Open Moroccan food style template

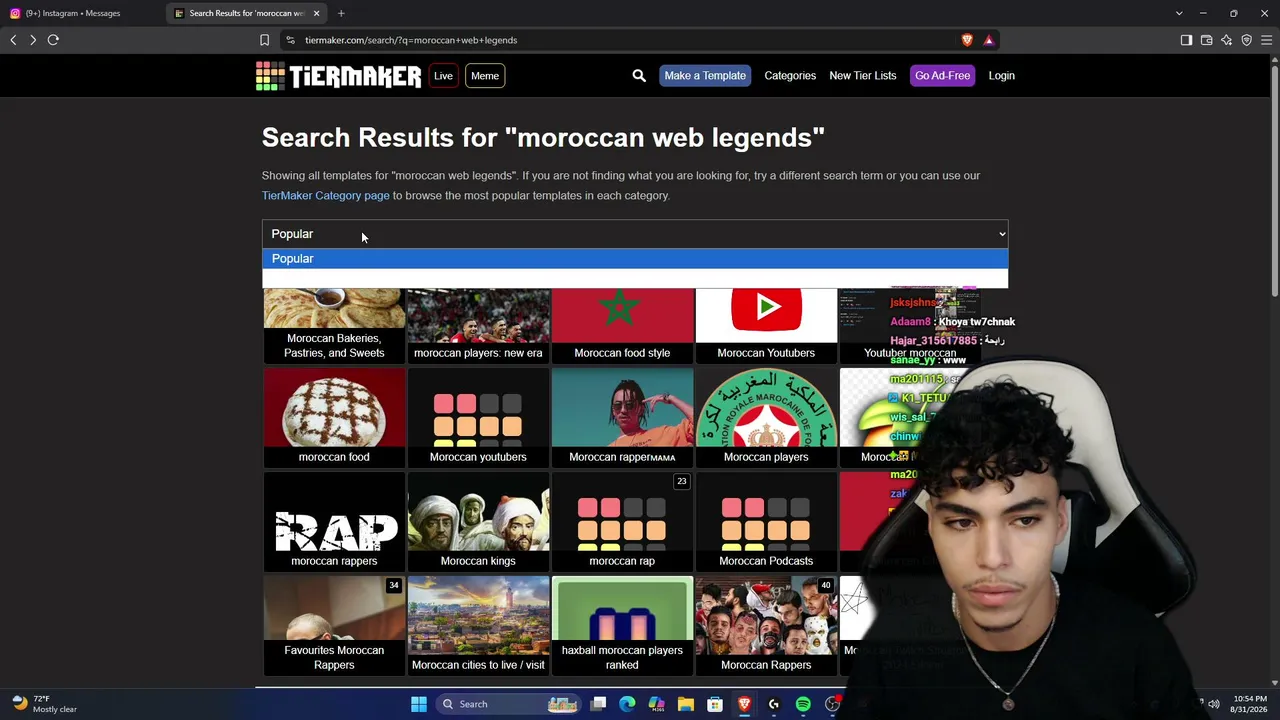pos(622,325)
